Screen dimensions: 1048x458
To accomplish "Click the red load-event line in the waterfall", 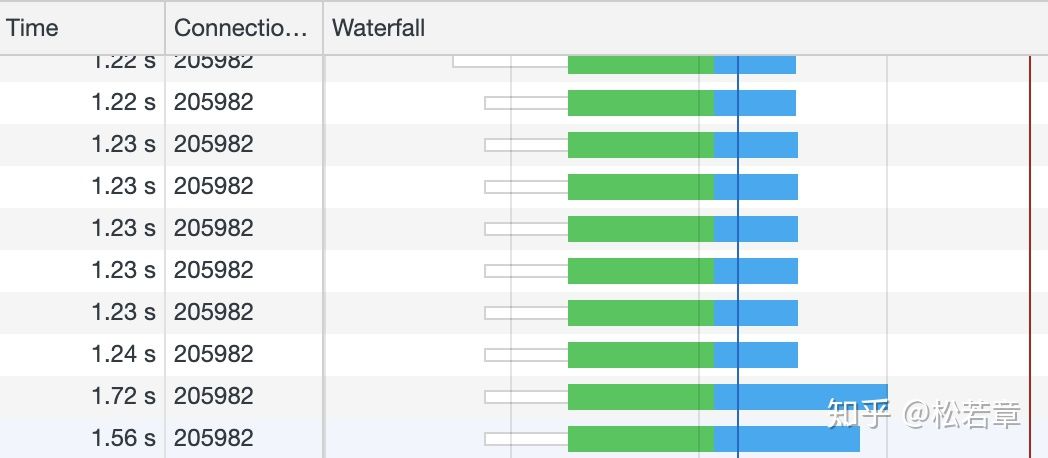I will tap(1029, 250).
